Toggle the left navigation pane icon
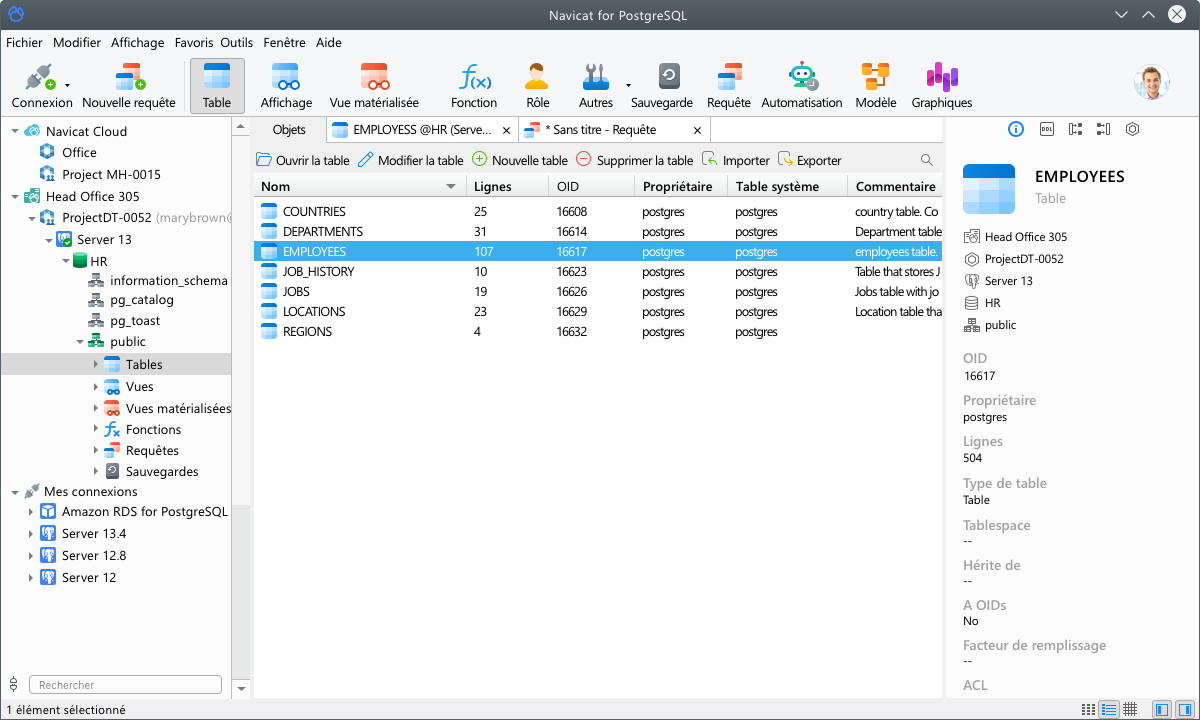Screen dimensions: 1200x720 point(1161,709)
